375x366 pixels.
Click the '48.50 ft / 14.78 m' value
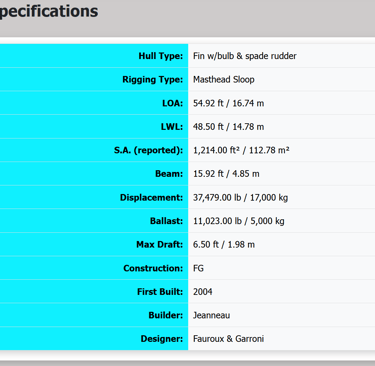[228, 127]
